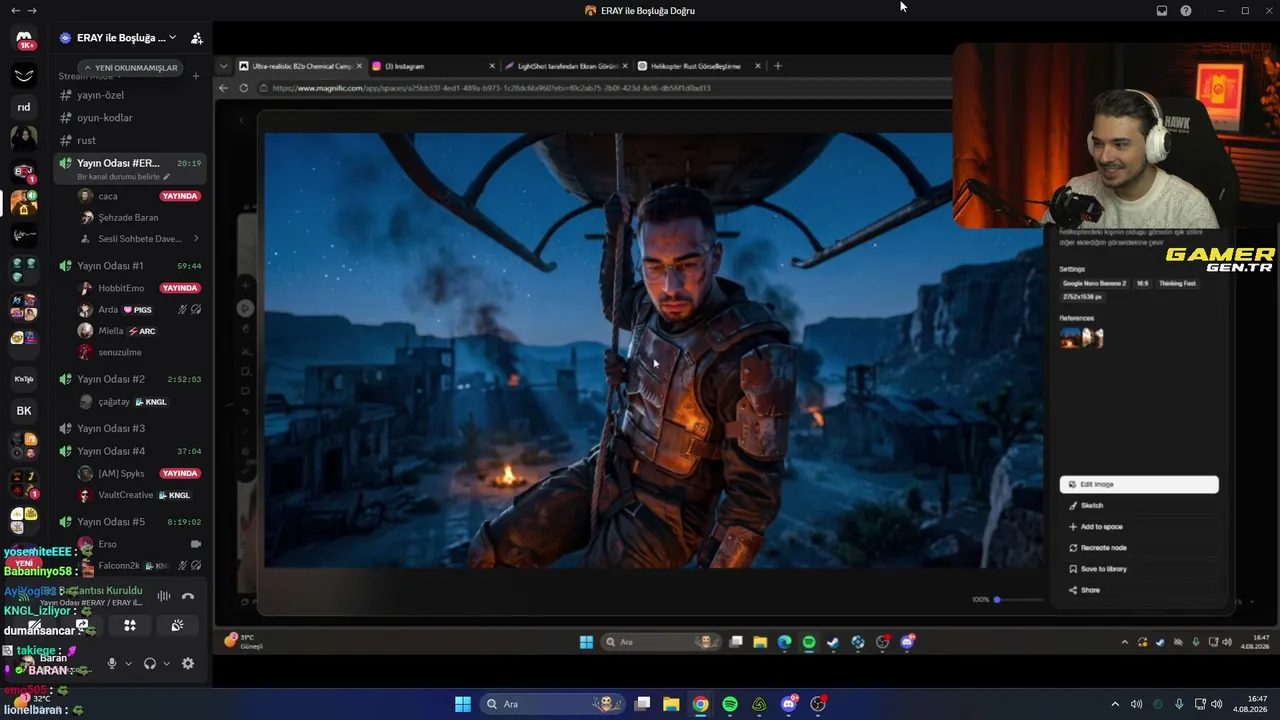Choose Add to space in the image menu
1280x720 pixels.
(x=1139, y=527)
